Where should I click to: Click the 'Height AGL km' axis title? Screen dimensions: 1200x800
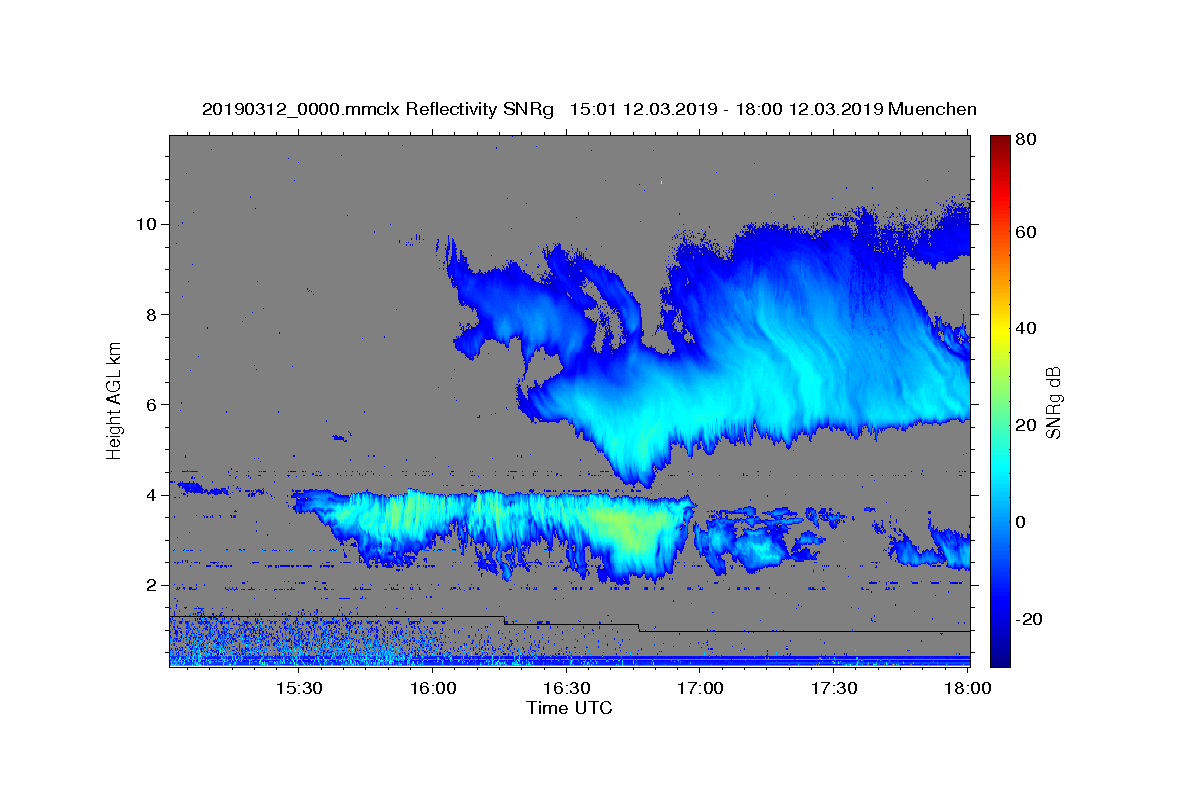coord(114,400)
